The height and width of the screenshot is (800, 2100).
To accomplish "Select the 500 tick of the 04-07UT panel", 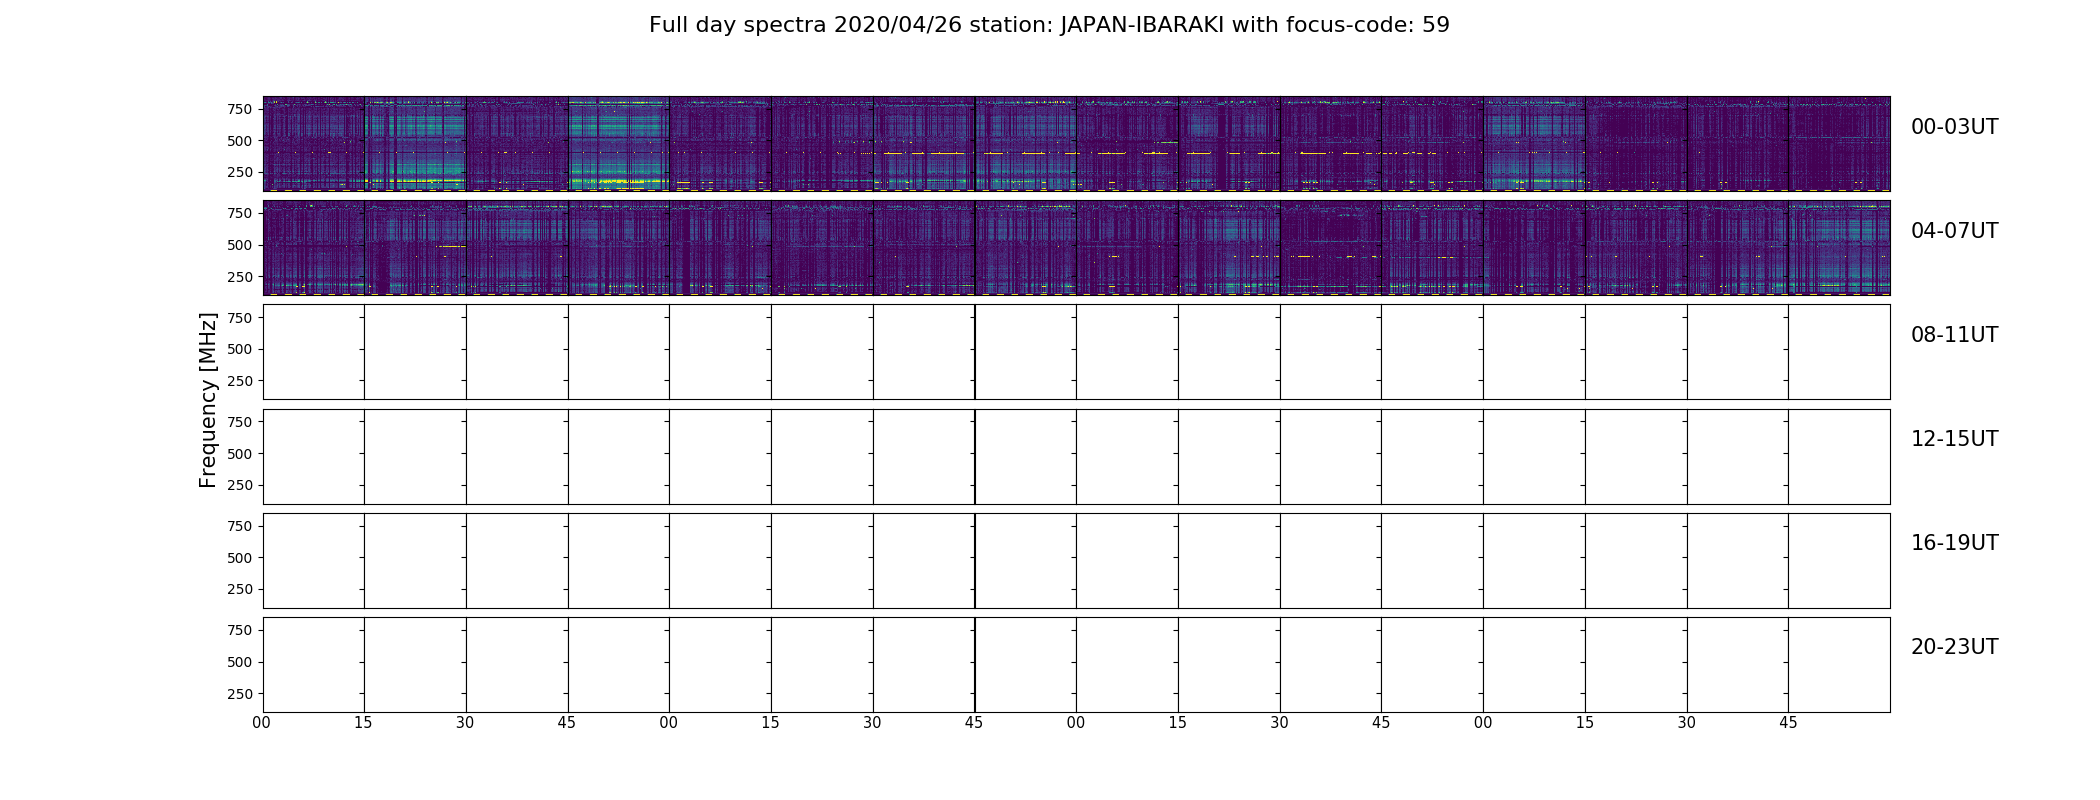I will pyautogui.click(x=240, y=245).
